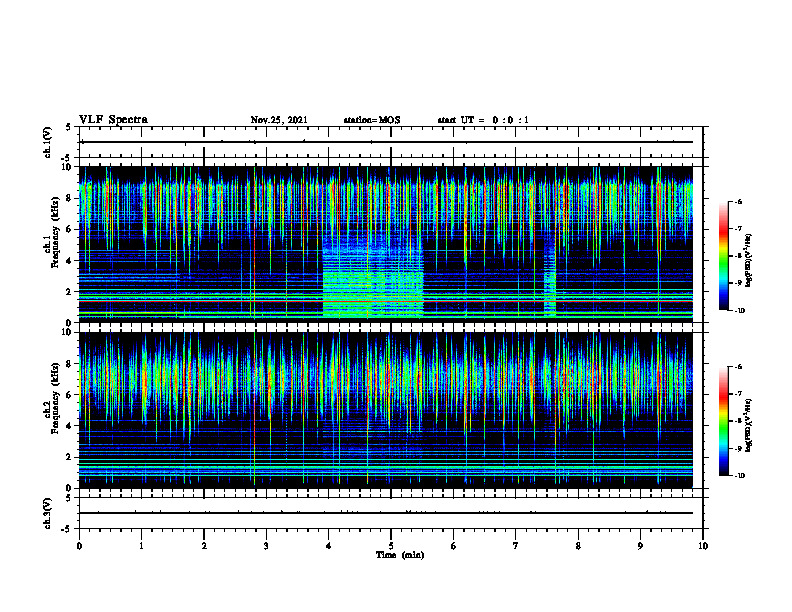Click the "start UT = 0:0:1" text

click(x=483, y=120)
